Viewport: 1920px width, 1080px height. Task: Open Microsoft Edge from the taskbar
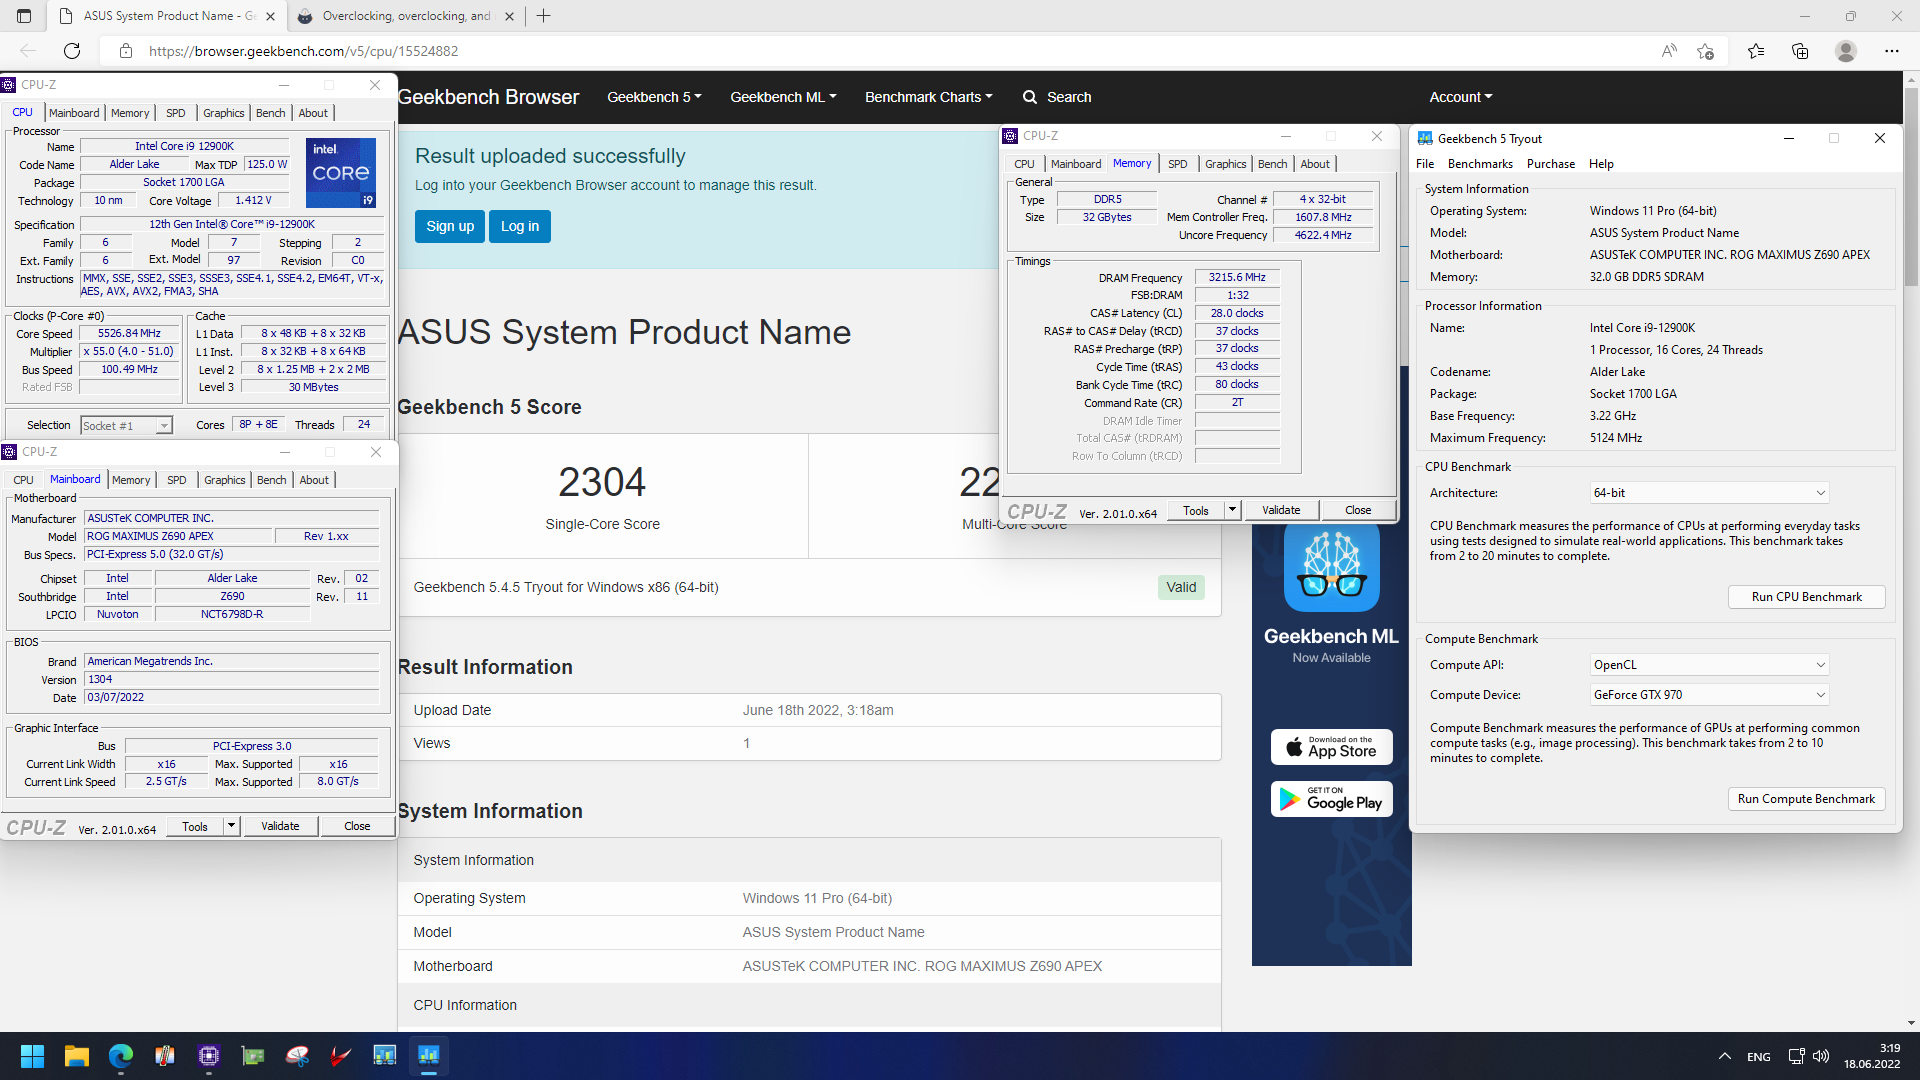[x=121, y=1056]
